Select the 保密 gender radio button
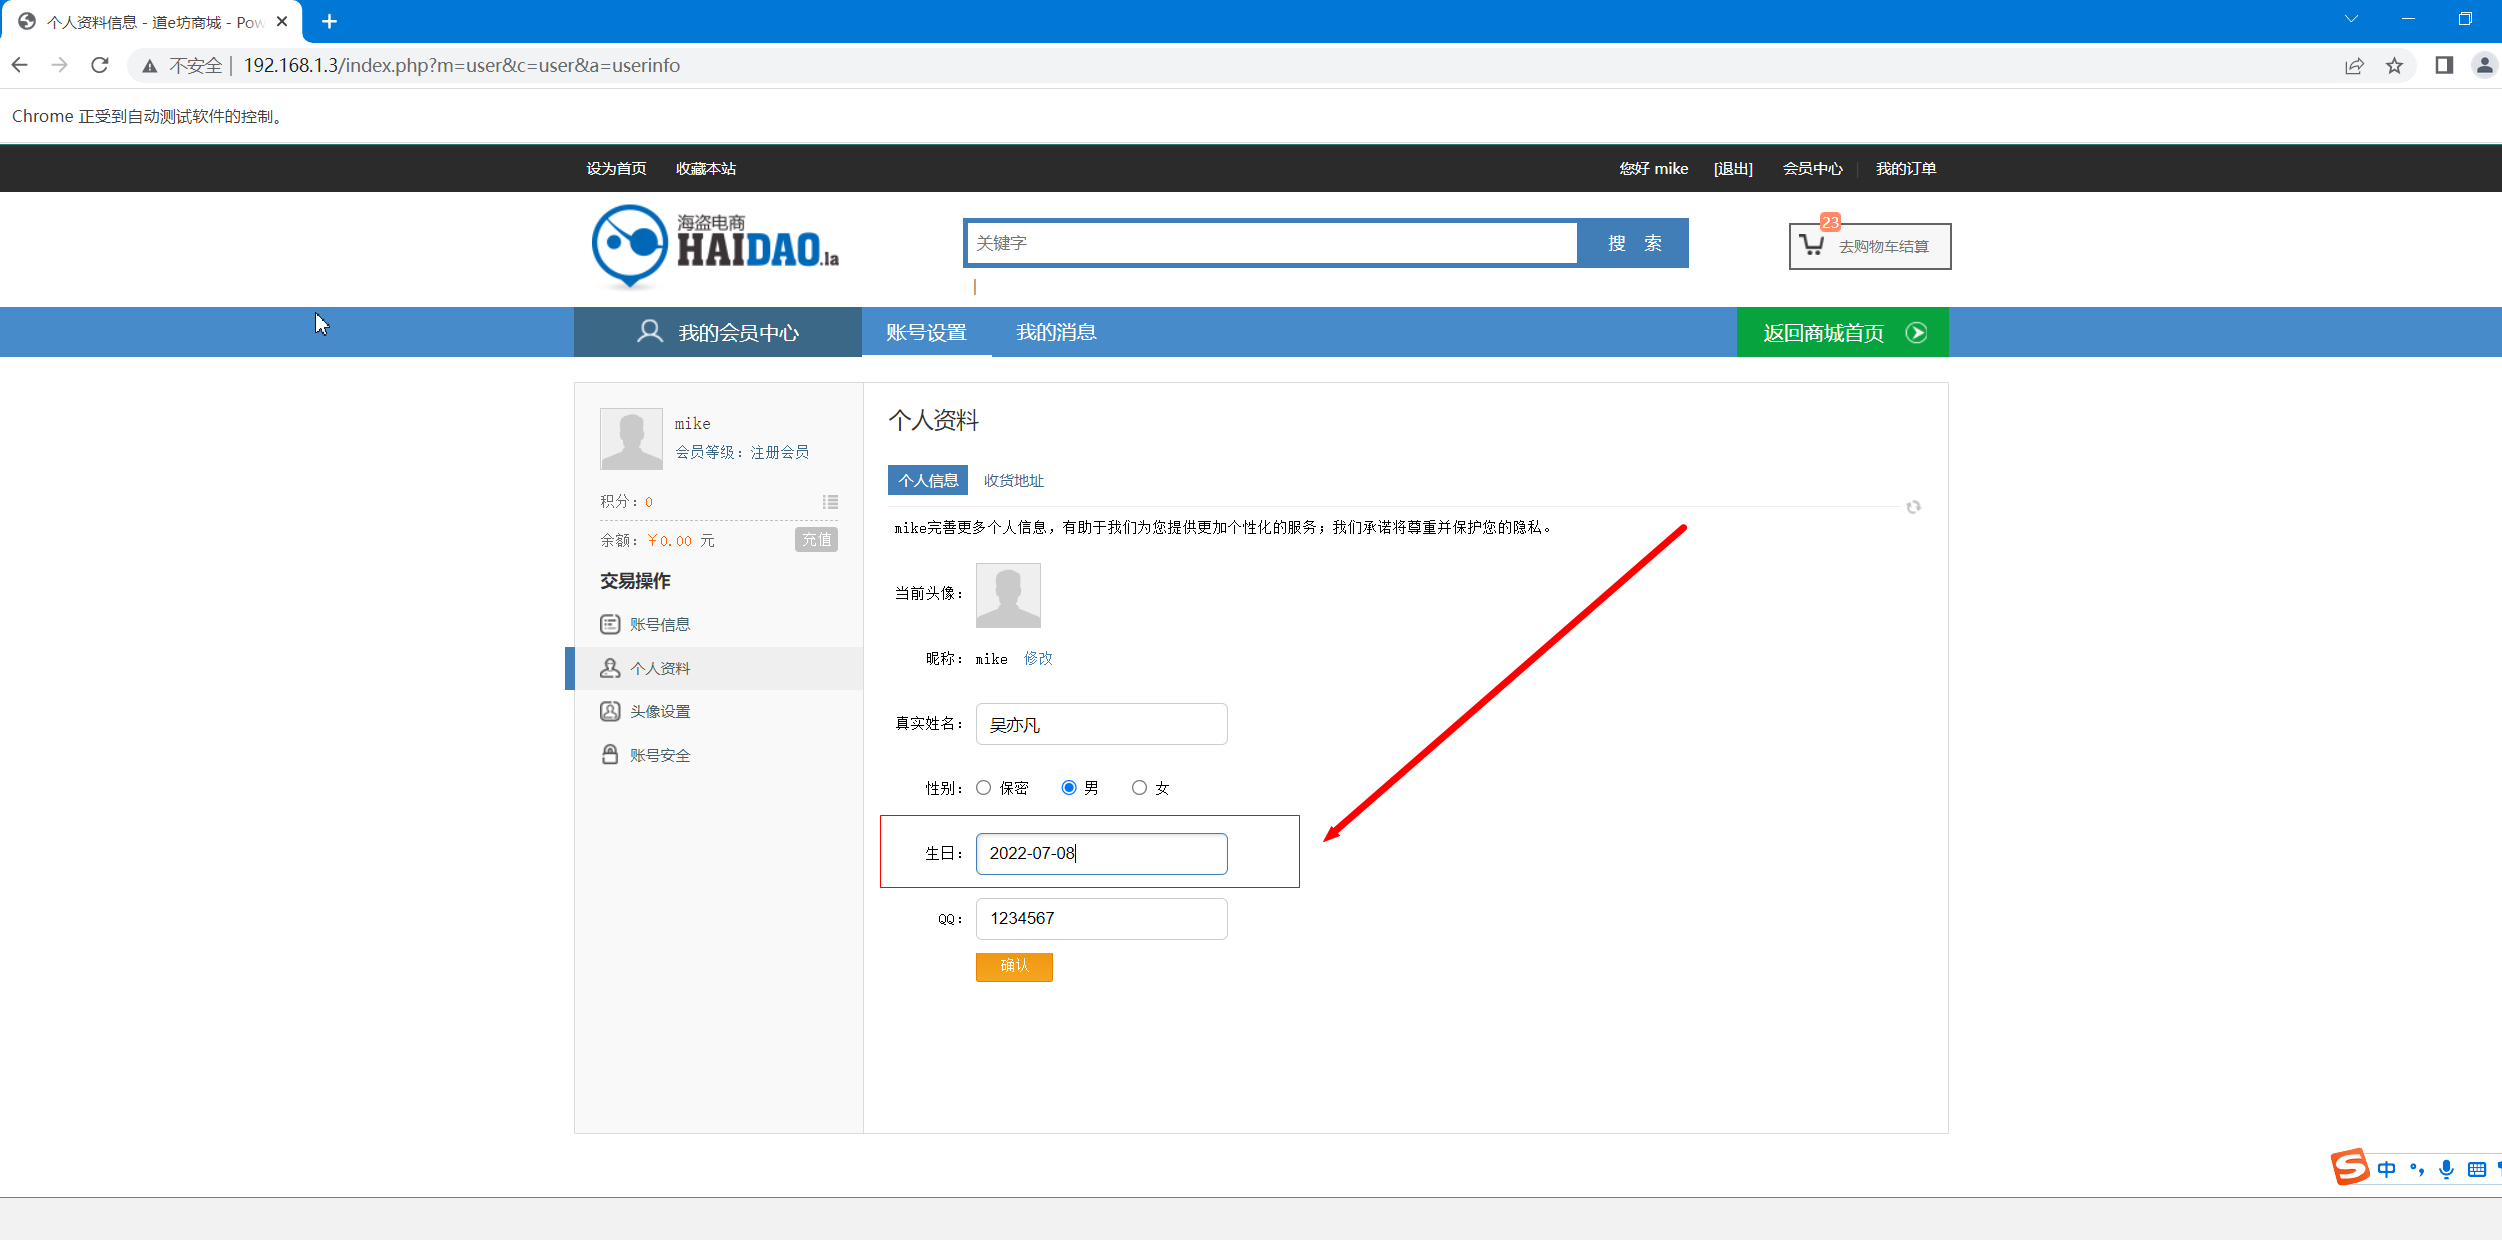 click(x=984, y=788)
